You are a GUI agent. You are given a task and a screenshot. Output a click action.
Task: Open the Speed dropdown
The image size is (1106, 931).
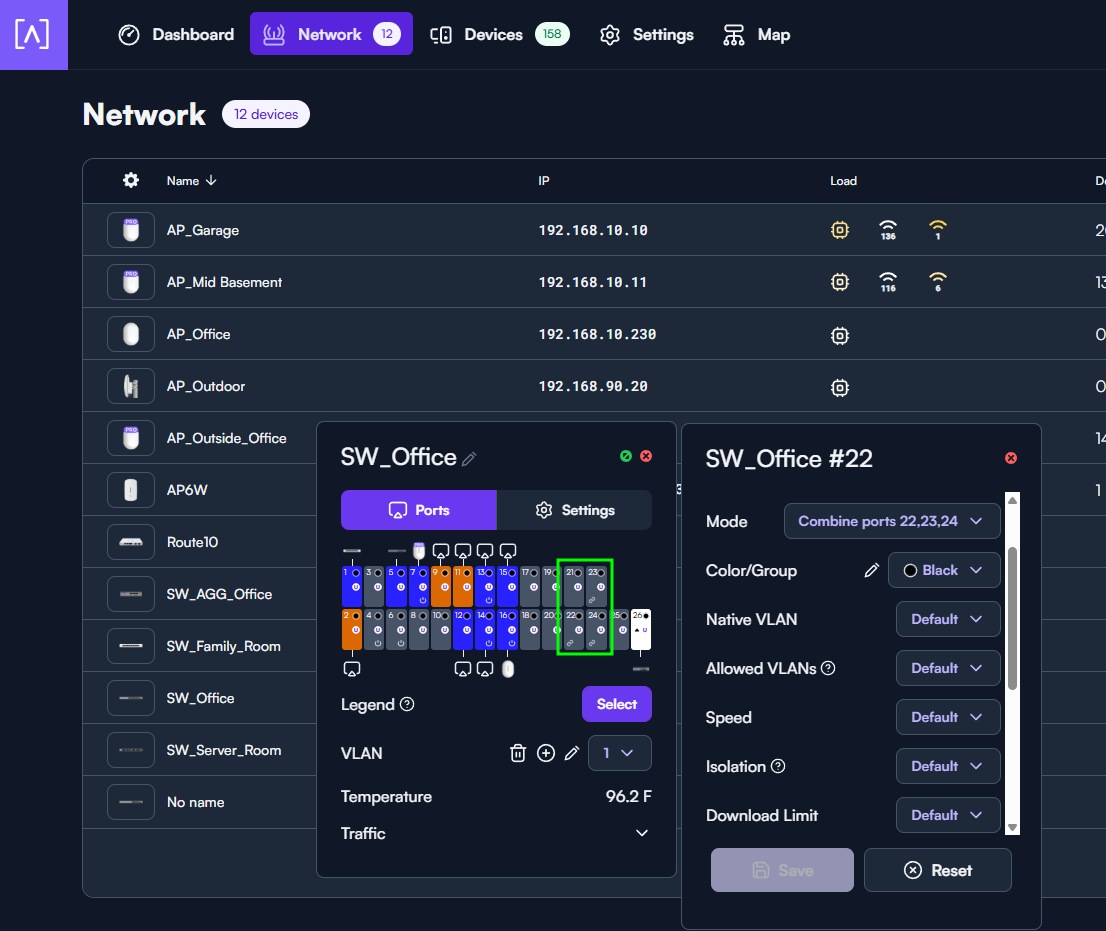(947, 717)
